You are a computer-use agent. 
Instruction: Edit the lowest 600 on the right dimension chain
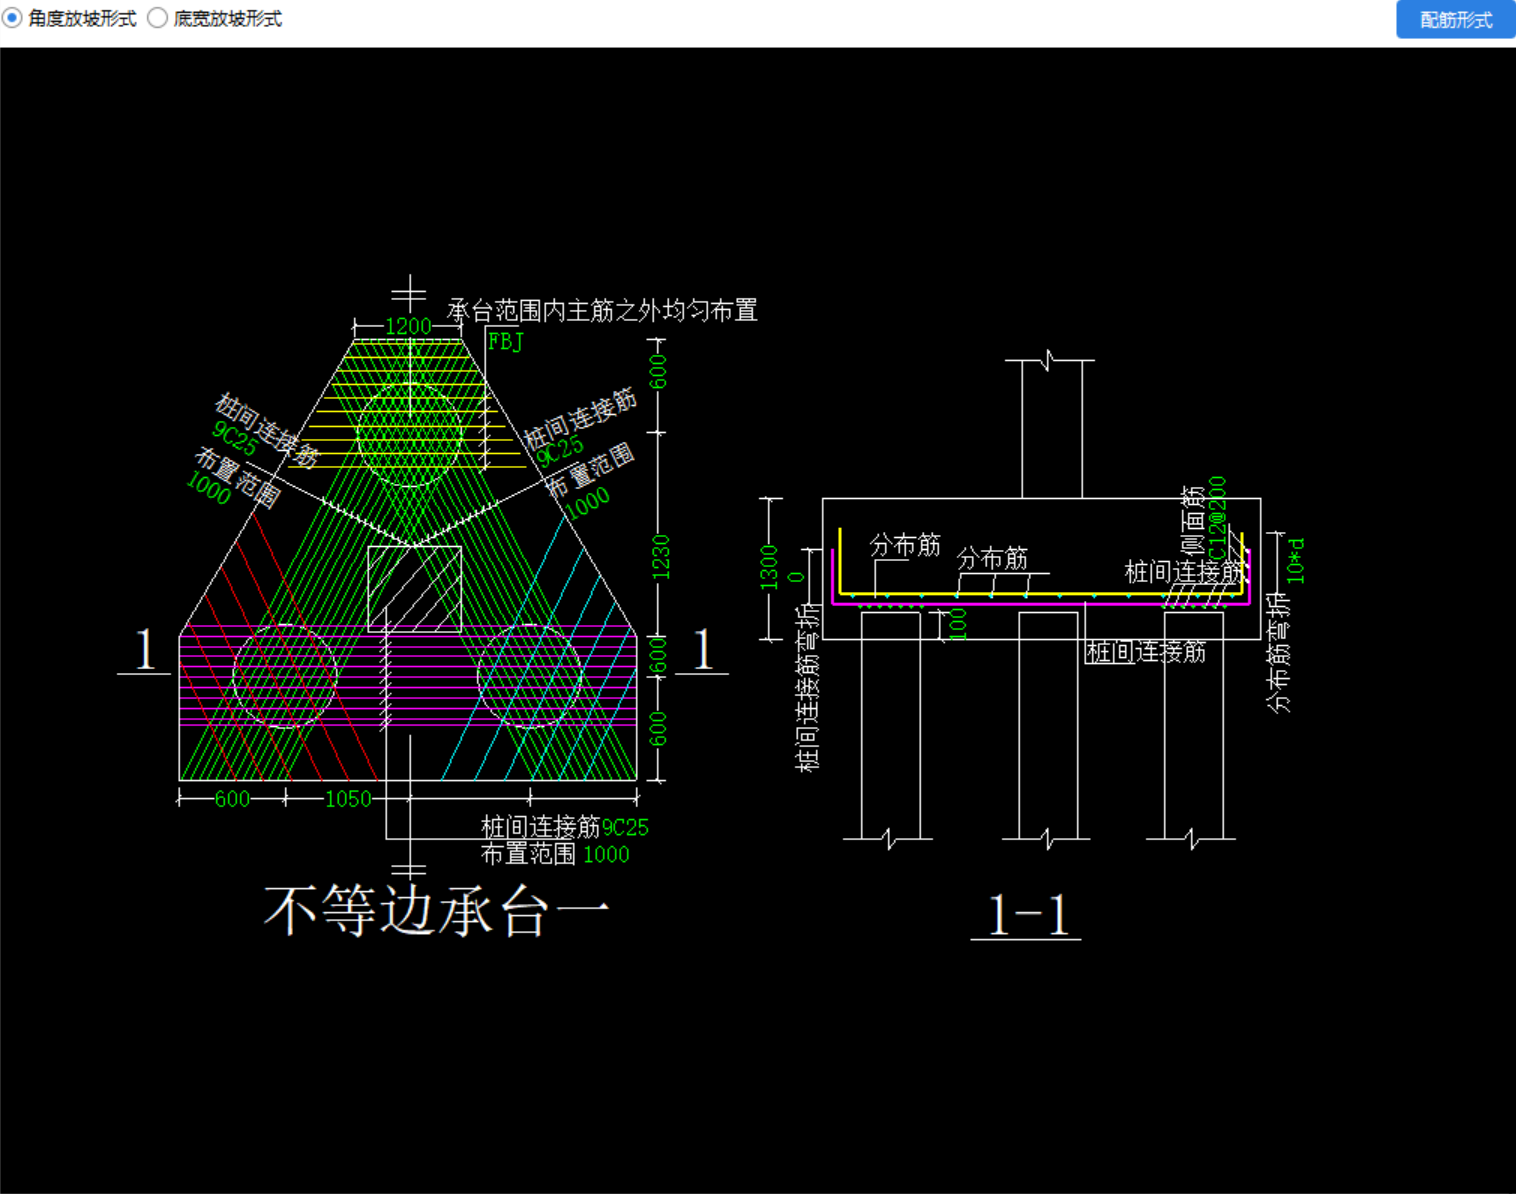(658, 729)
